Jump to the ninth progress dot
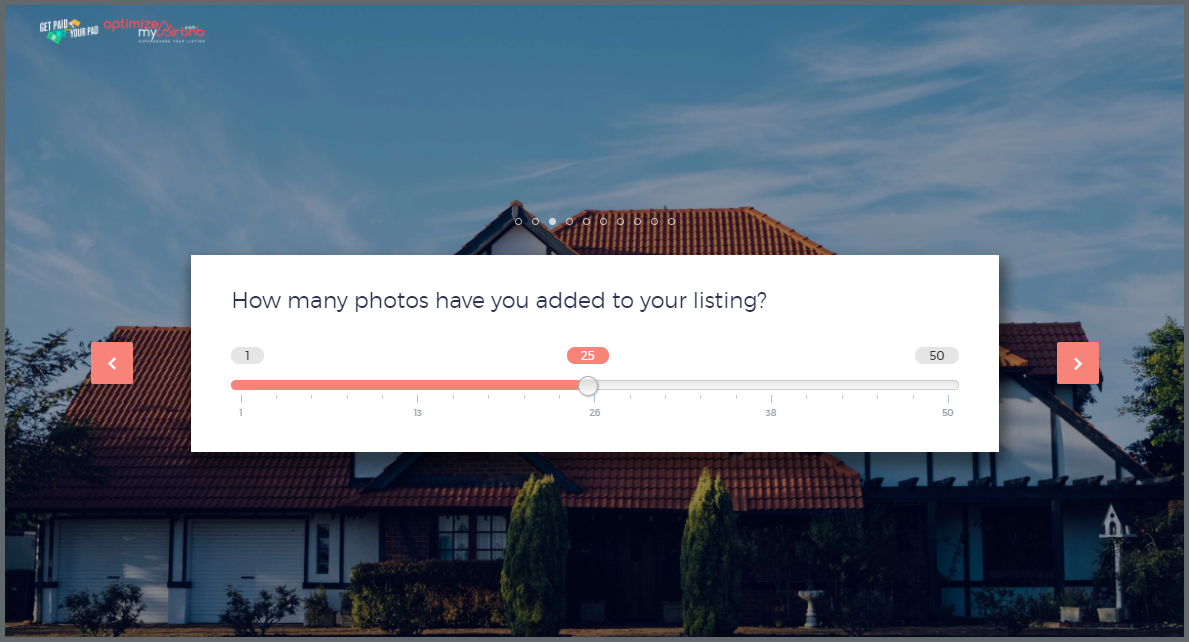Image resolution: width=1189 pixels, height=642 pixels. click(x=654, y=221)
